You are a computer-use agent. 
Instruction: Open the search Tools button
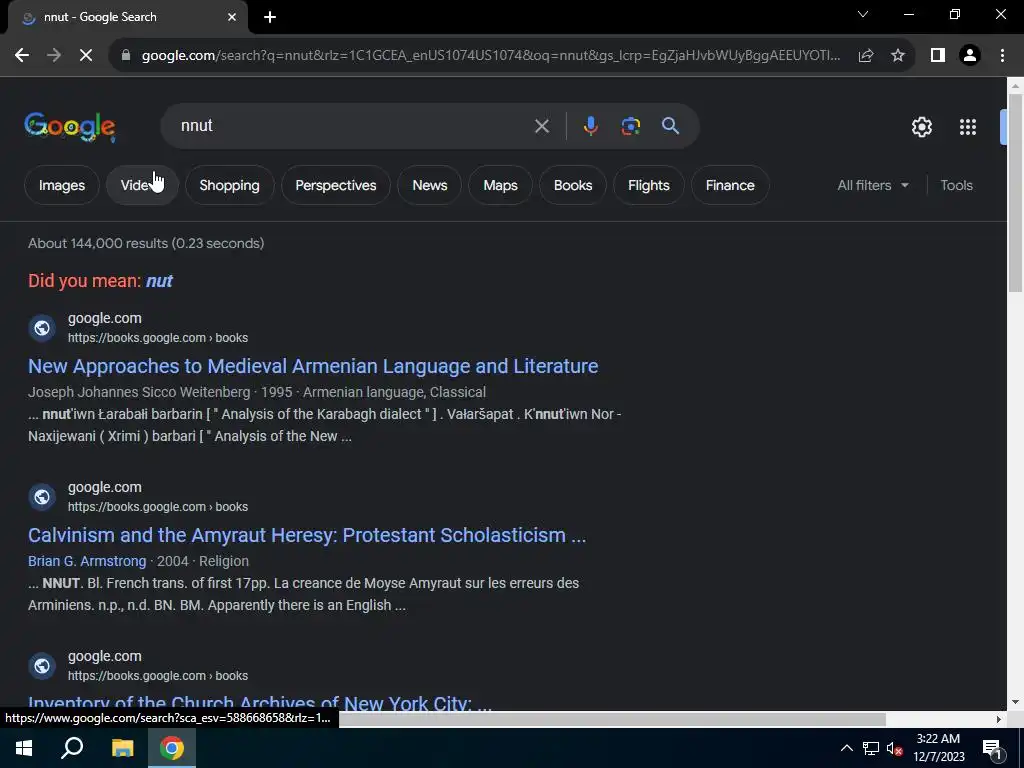pyautogui.click(x=956, y=185)
